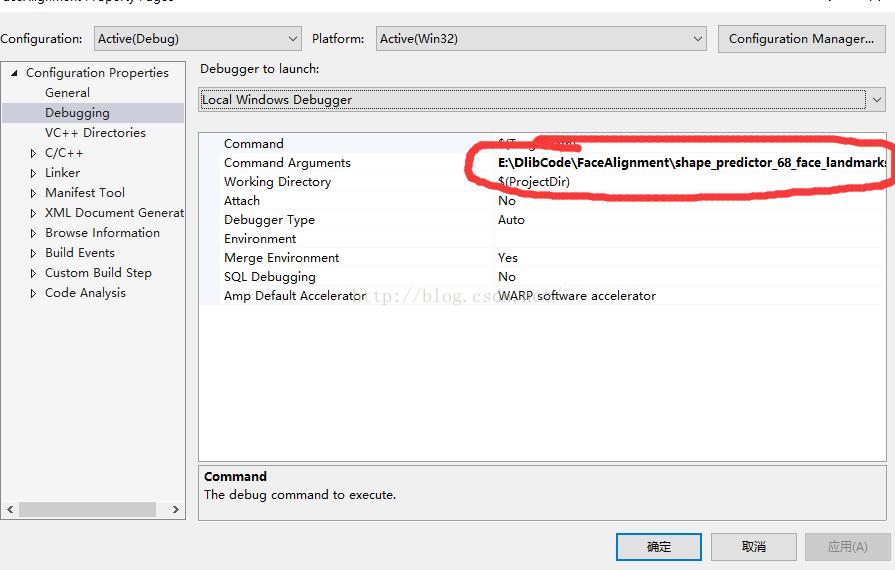Click the SQL Debugging property label
This screenshot has height=570, width=895.
point(269,277)
